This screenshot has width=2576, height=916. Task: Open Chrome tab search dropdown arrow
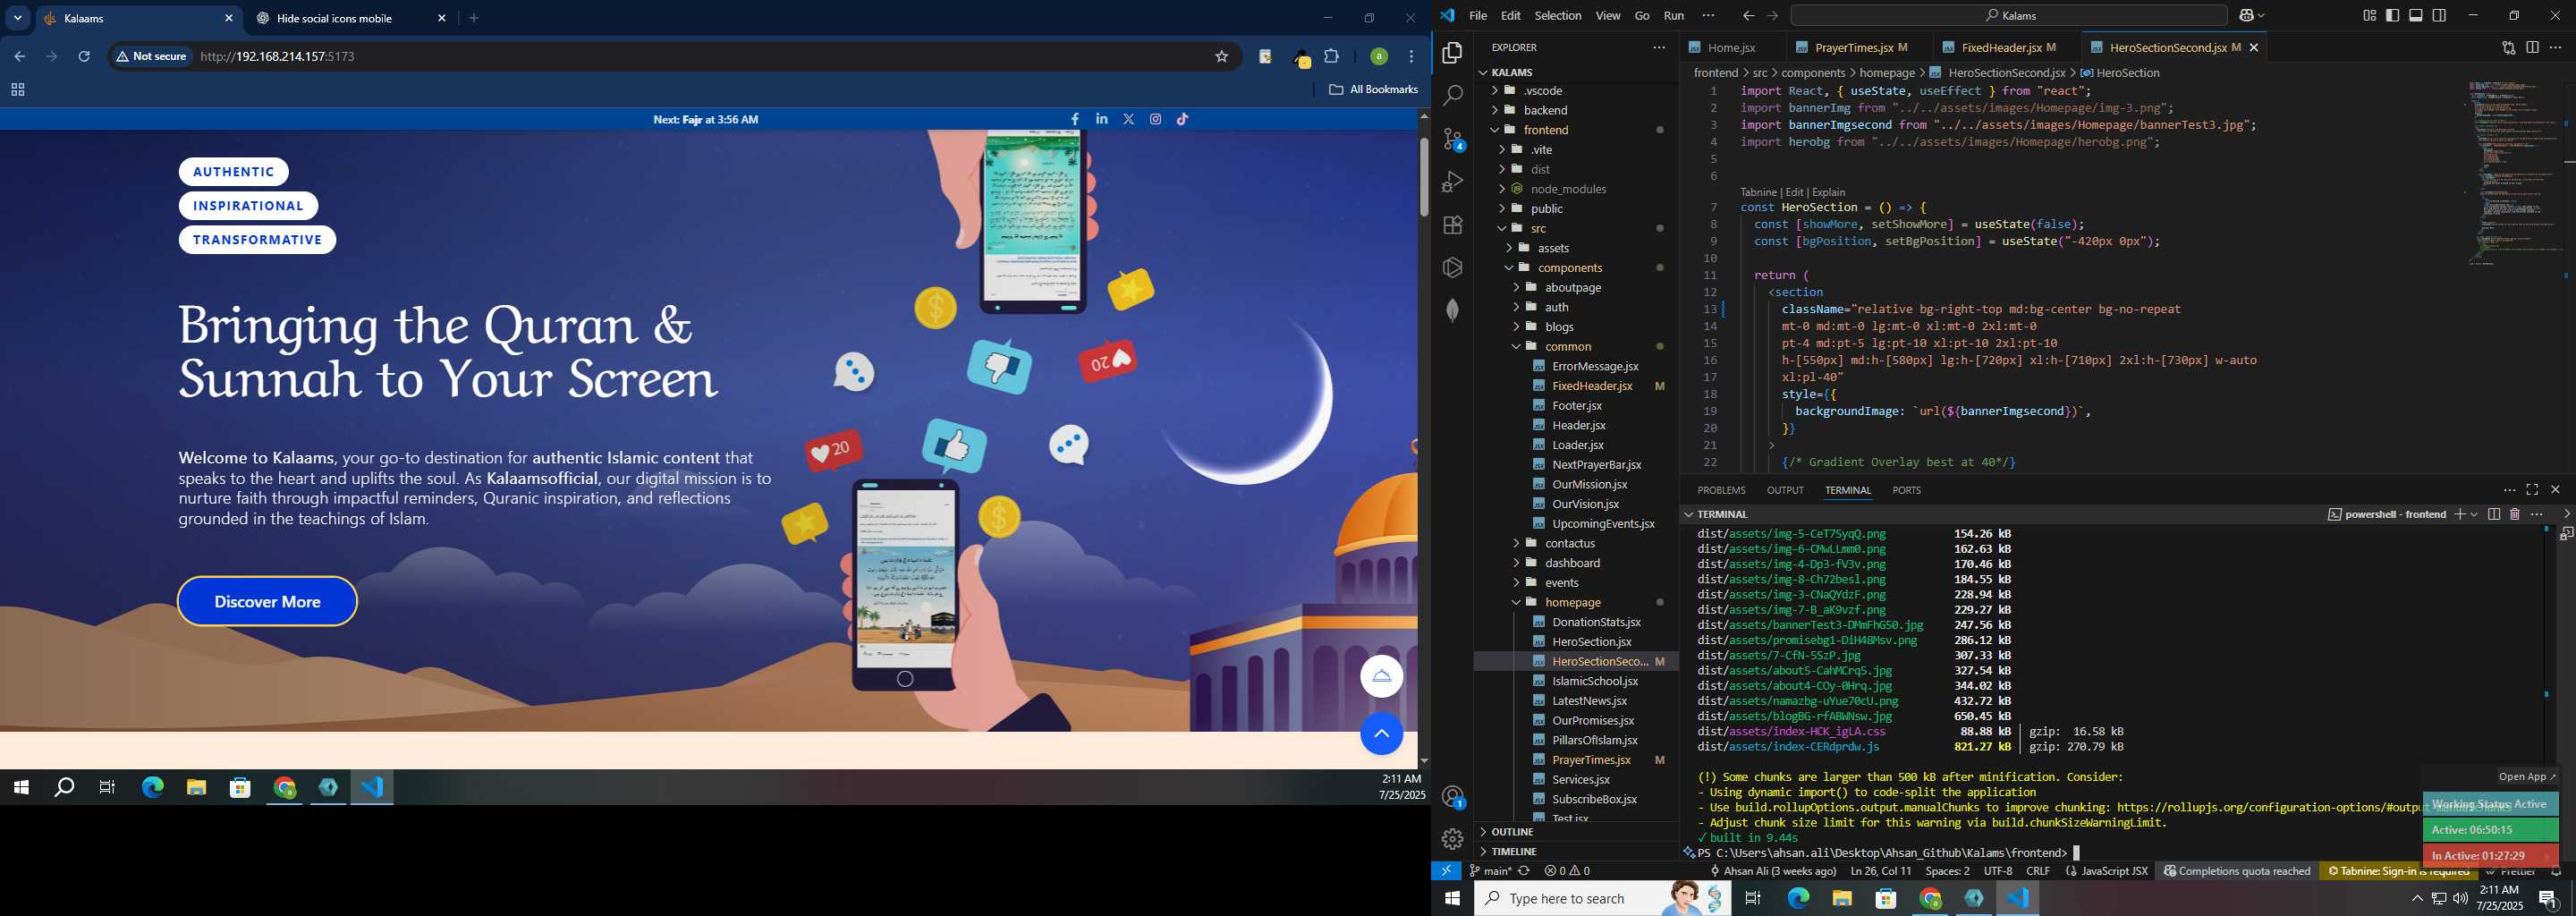18,18
